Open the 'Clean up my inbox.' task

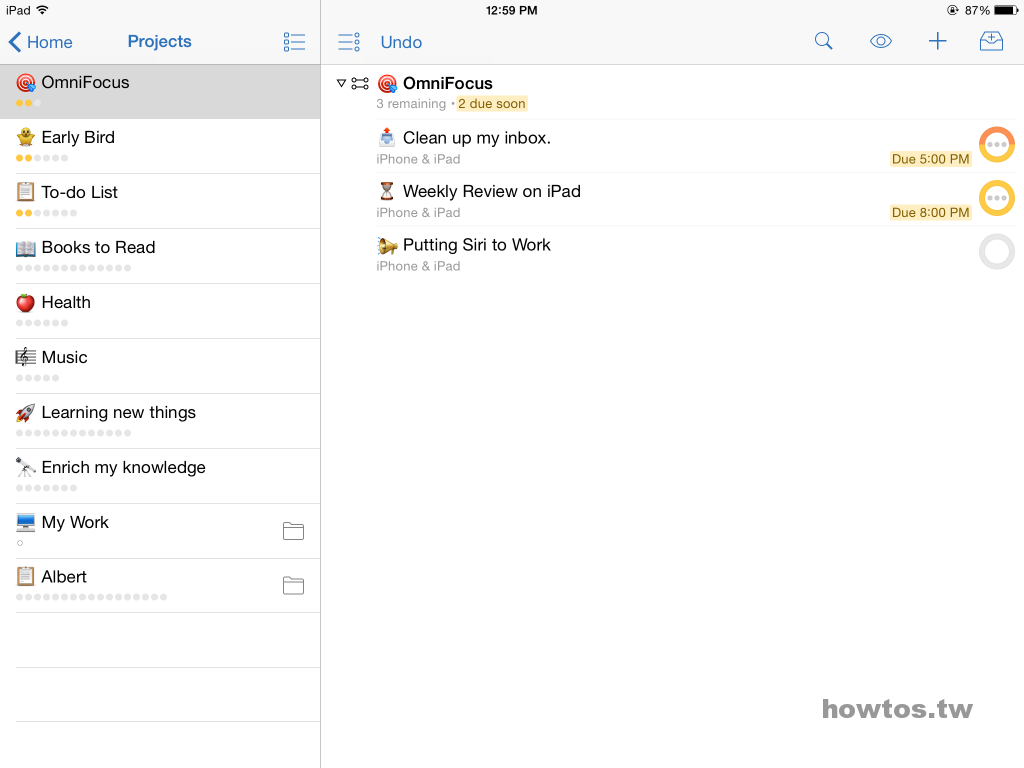tap(673, 146)
